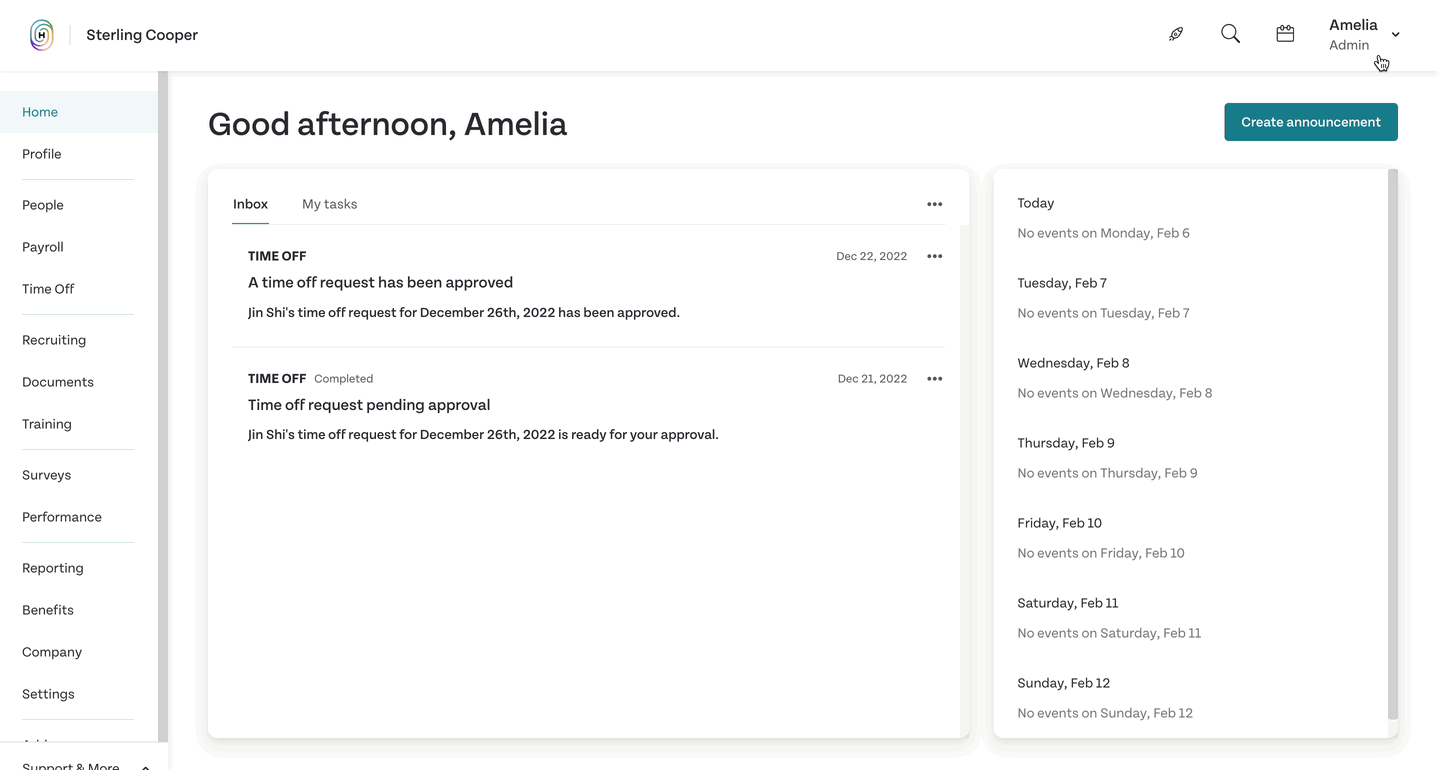Open options for approved time off message
1438x770 pixels.
tap(934, 256)
